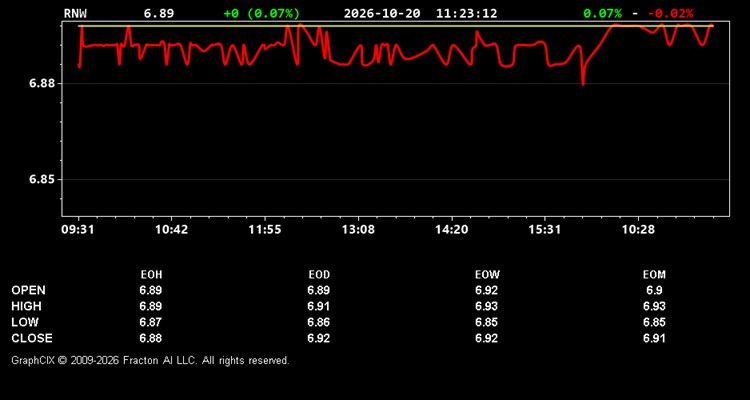Click the sharp dip in the red price line
The width and height of the screenshot is (750, 400).
point(583,84)
